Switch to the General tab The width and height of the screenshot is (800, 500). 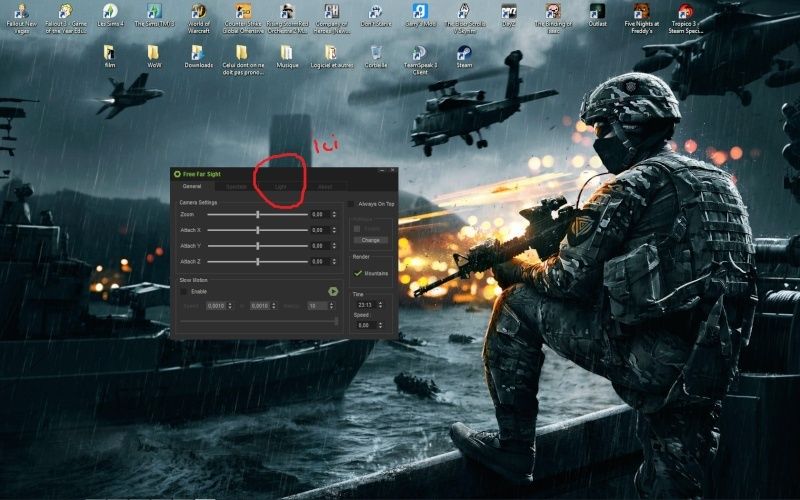click(192, 186)
